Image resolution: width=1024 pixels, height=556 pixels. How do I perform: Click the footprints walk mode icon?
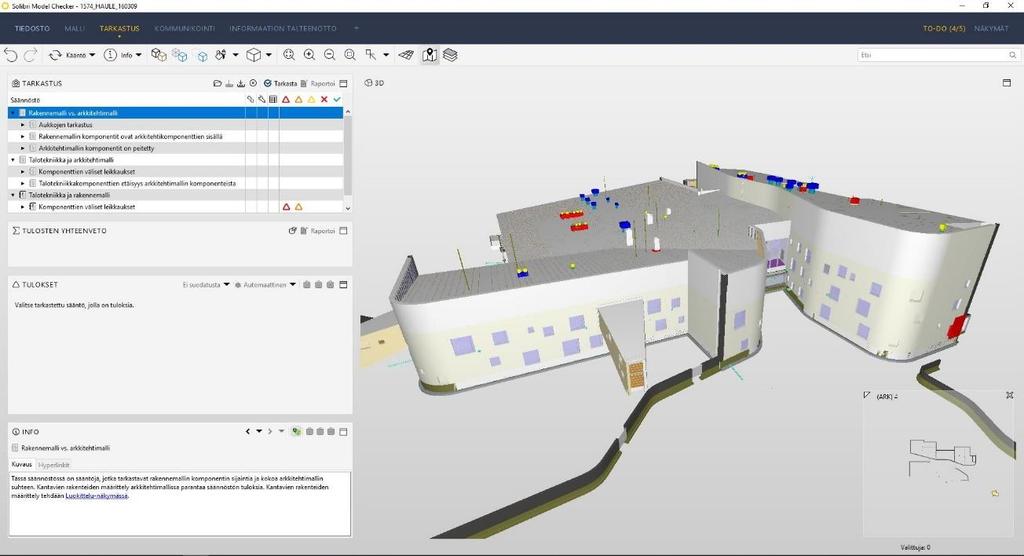[x=221, y=55]
